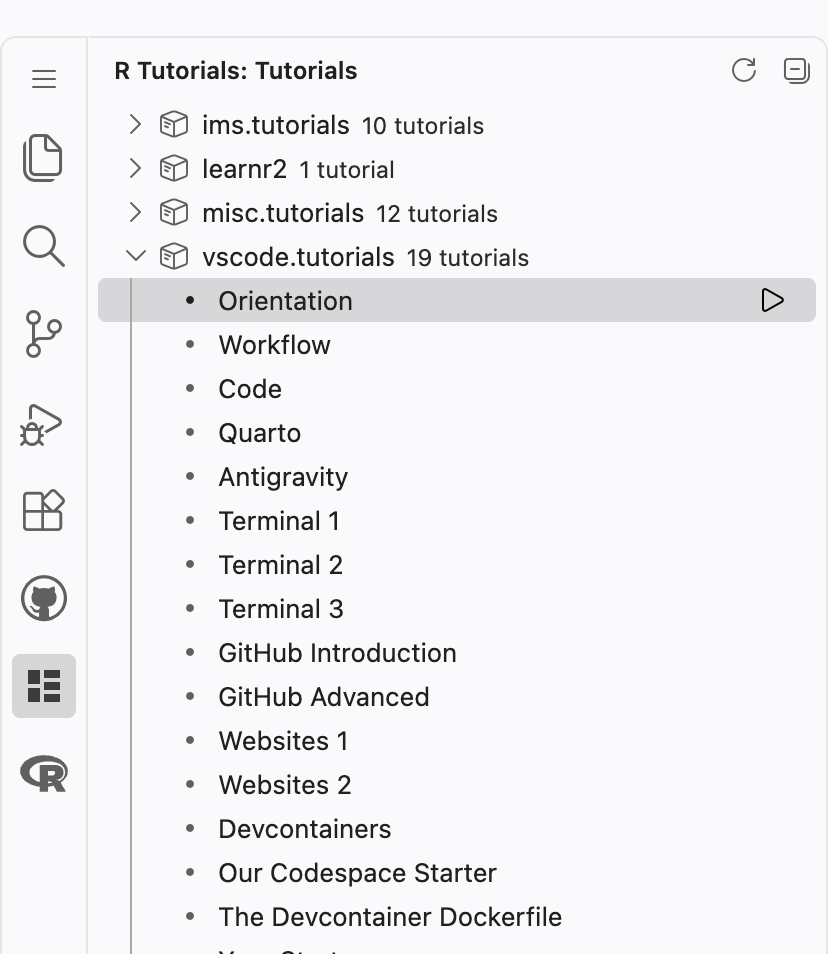Open the hamburger menu icon

pos(44,78)
